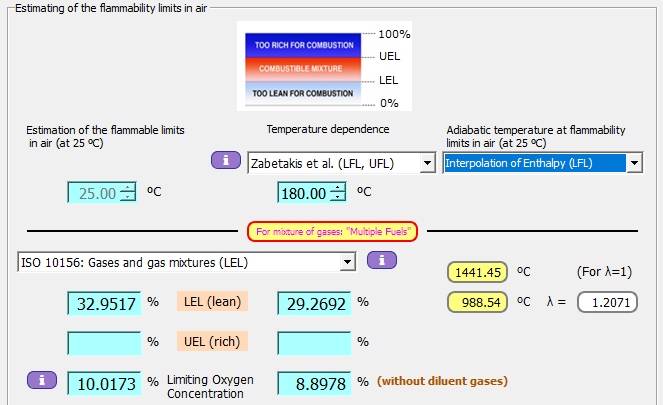This screenshot has width=663, height=405.
Task: Increase the 25.00 °C temperature spinner
Action: (x=127, y=188)
